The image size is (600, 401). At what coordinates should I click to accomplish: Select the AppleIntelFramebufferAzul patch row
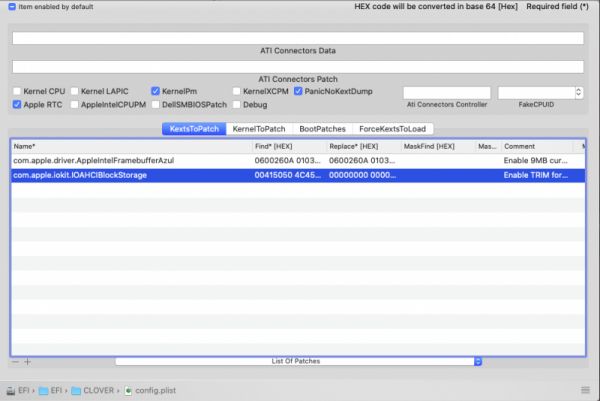click(298, 161)
